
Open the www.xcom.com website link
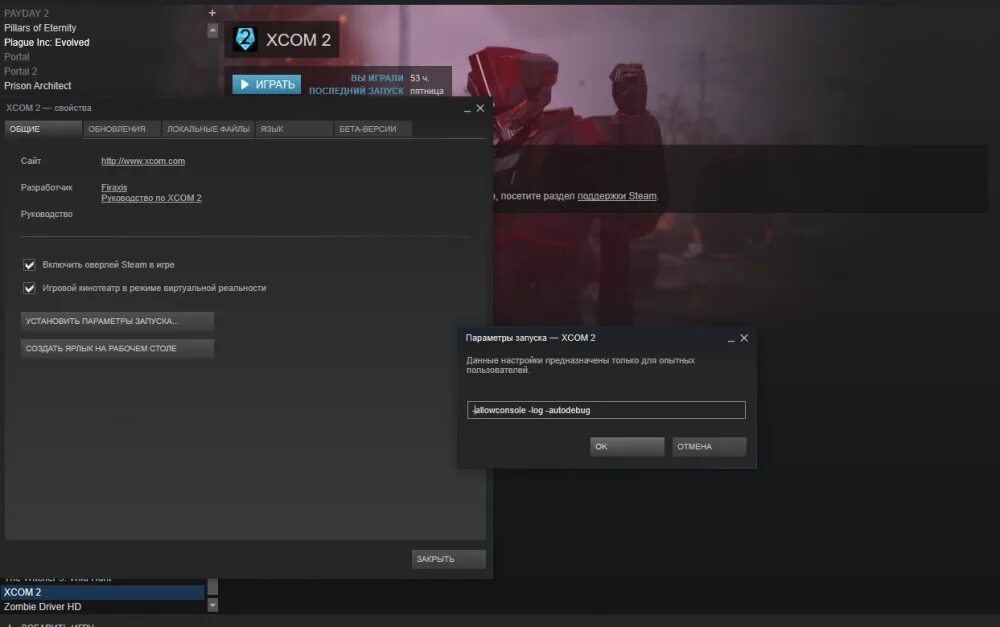pyautogui.click(x=143, y=161)
